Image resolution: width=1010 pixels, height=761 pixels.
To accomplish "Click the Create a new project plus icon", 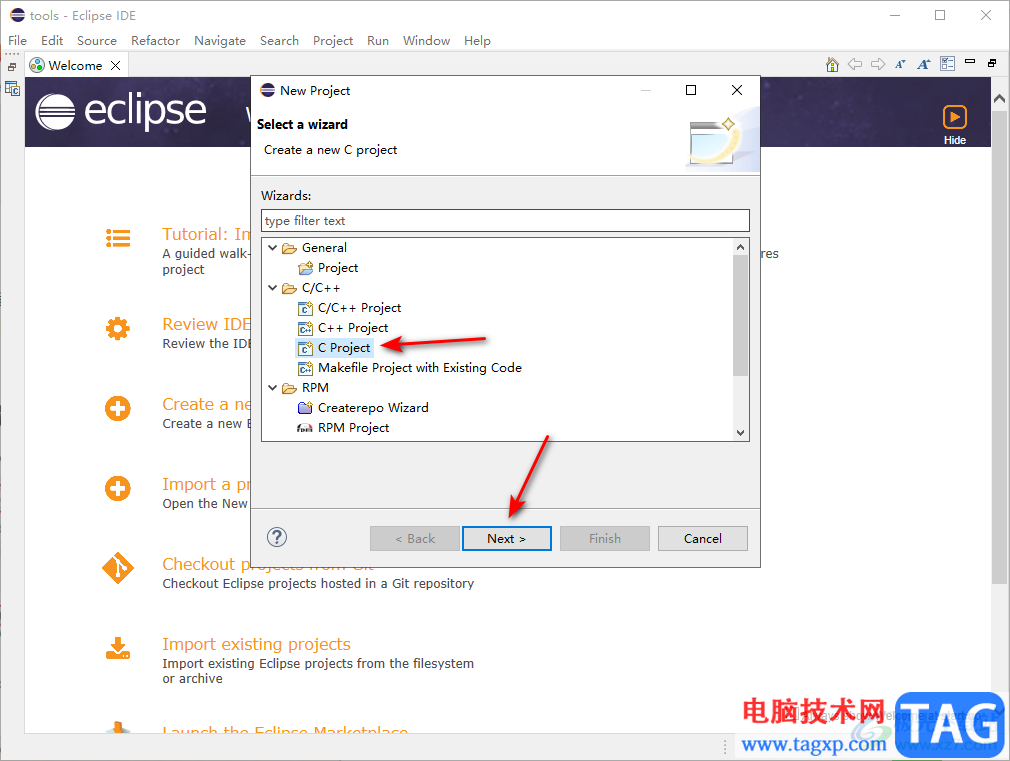I will pos(118,409).
